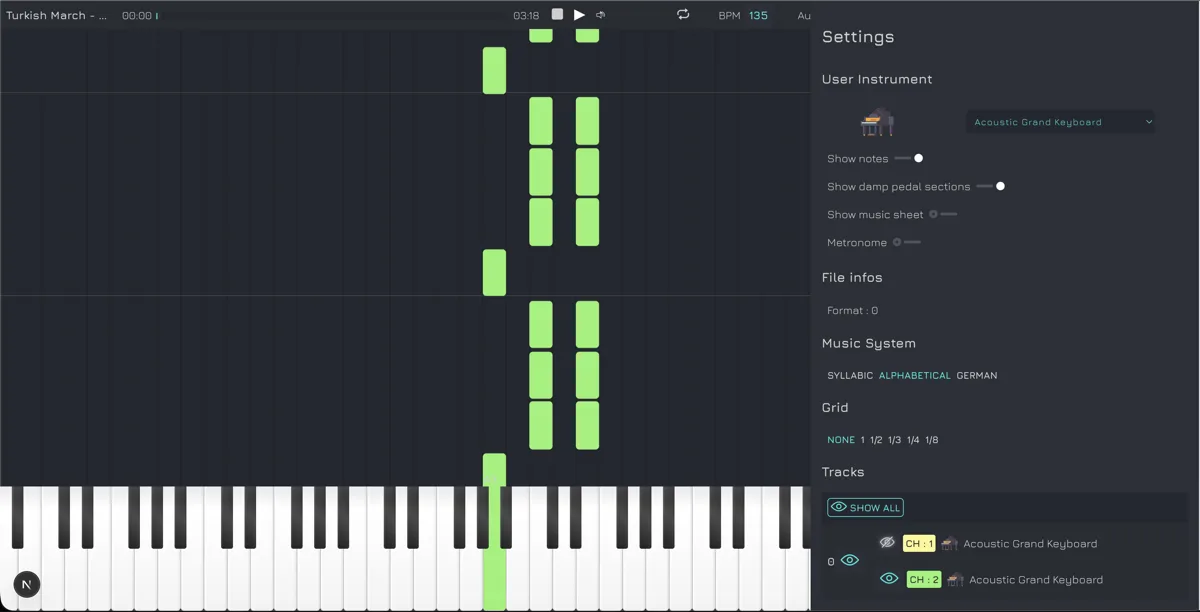
Task: Stop playback with the square stop button
Action: (558, 14)
